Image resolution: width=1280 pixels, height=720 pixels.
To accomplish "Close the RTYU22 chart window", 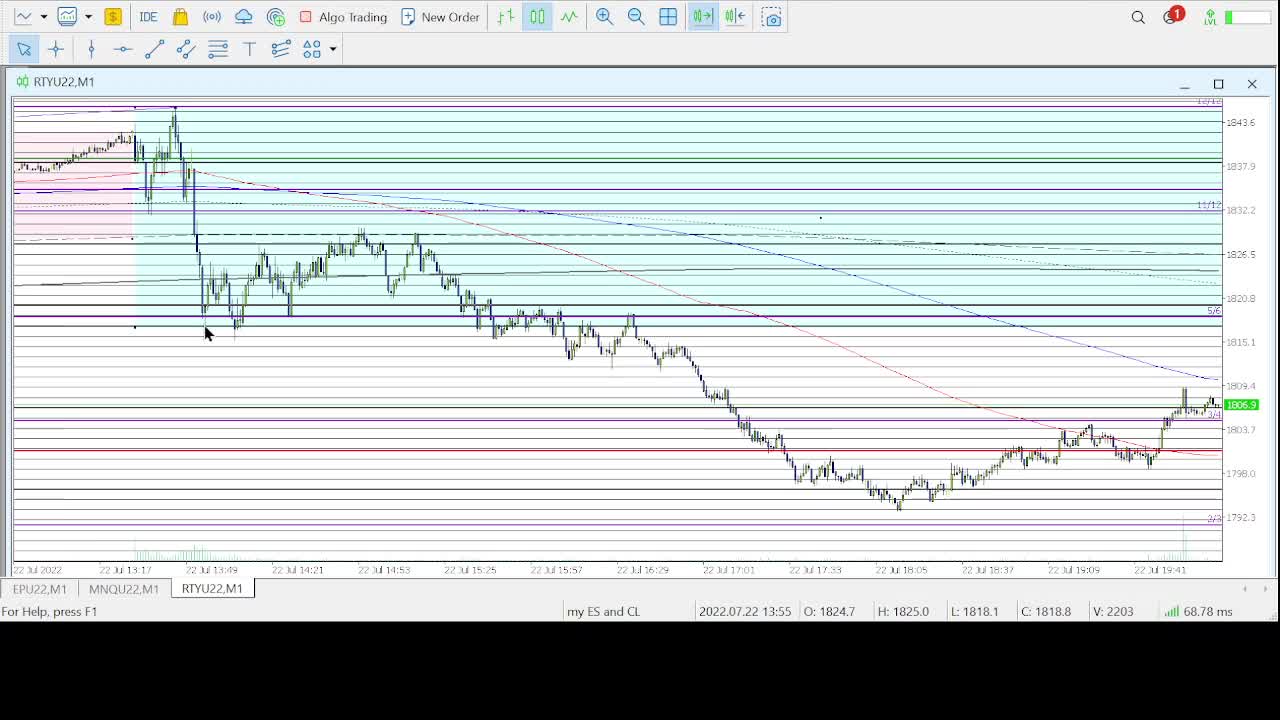I will (x=1252, y=84).
